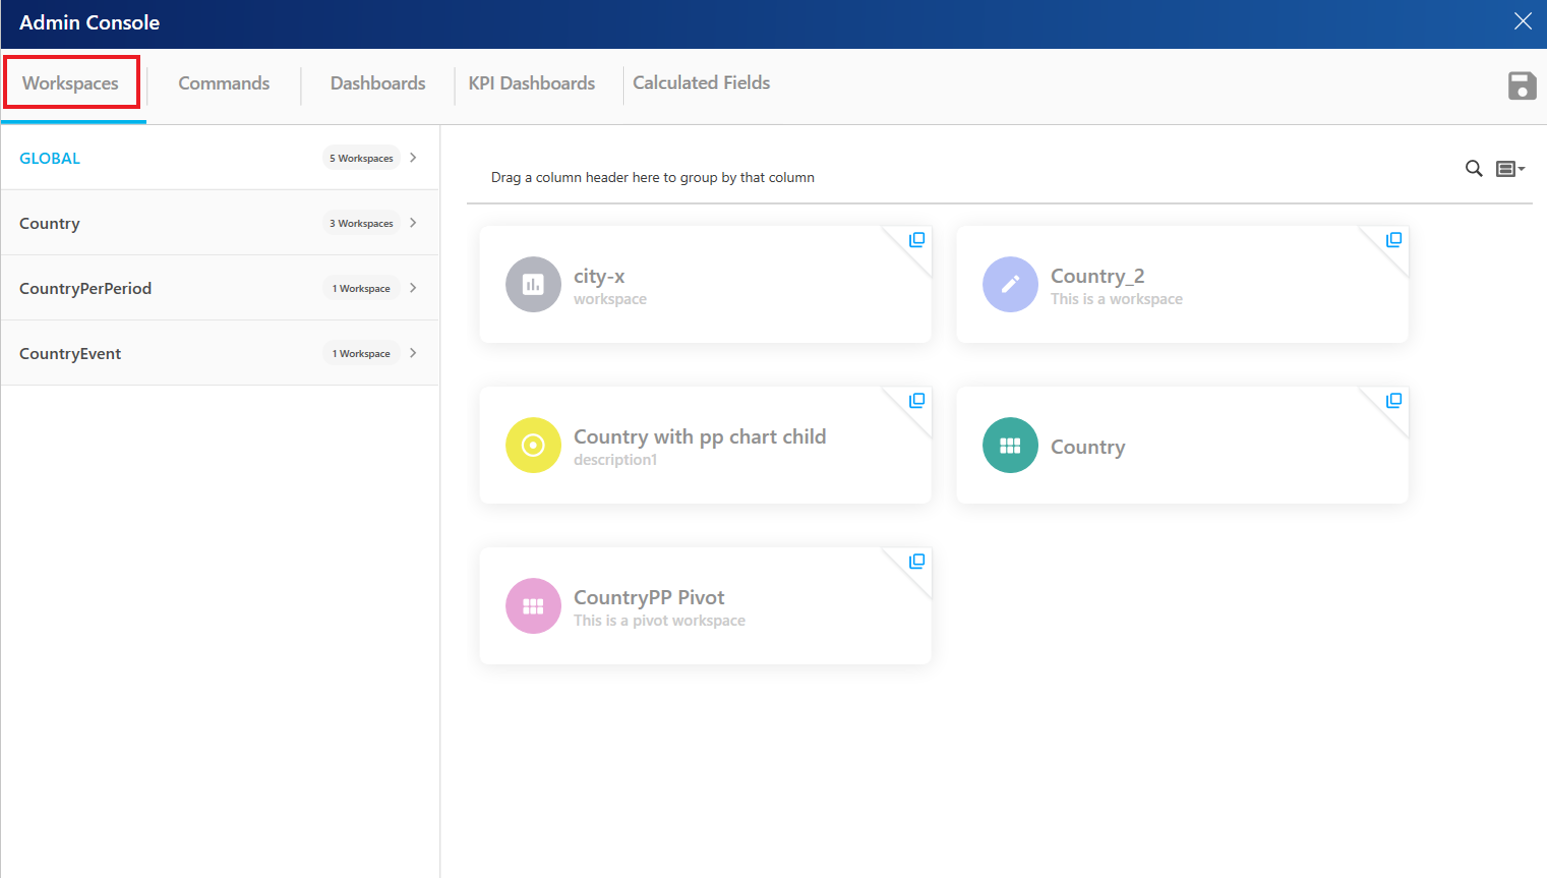Screen dimensions: 1547x878
Task: Duplicate the city-x workspace via its copy icon
Action: coord(915,238)
